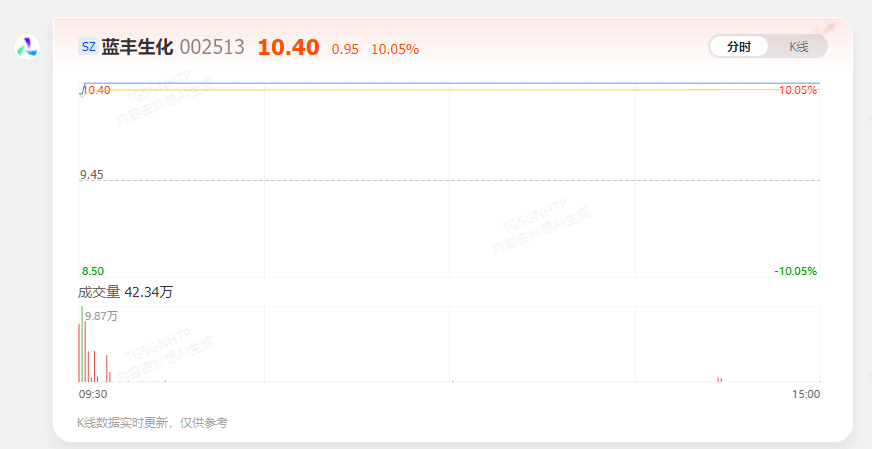The height and width of the screenshot is (449, 872).
Task: Click the tallest green volume bar
Action: (x=82, y=343)
